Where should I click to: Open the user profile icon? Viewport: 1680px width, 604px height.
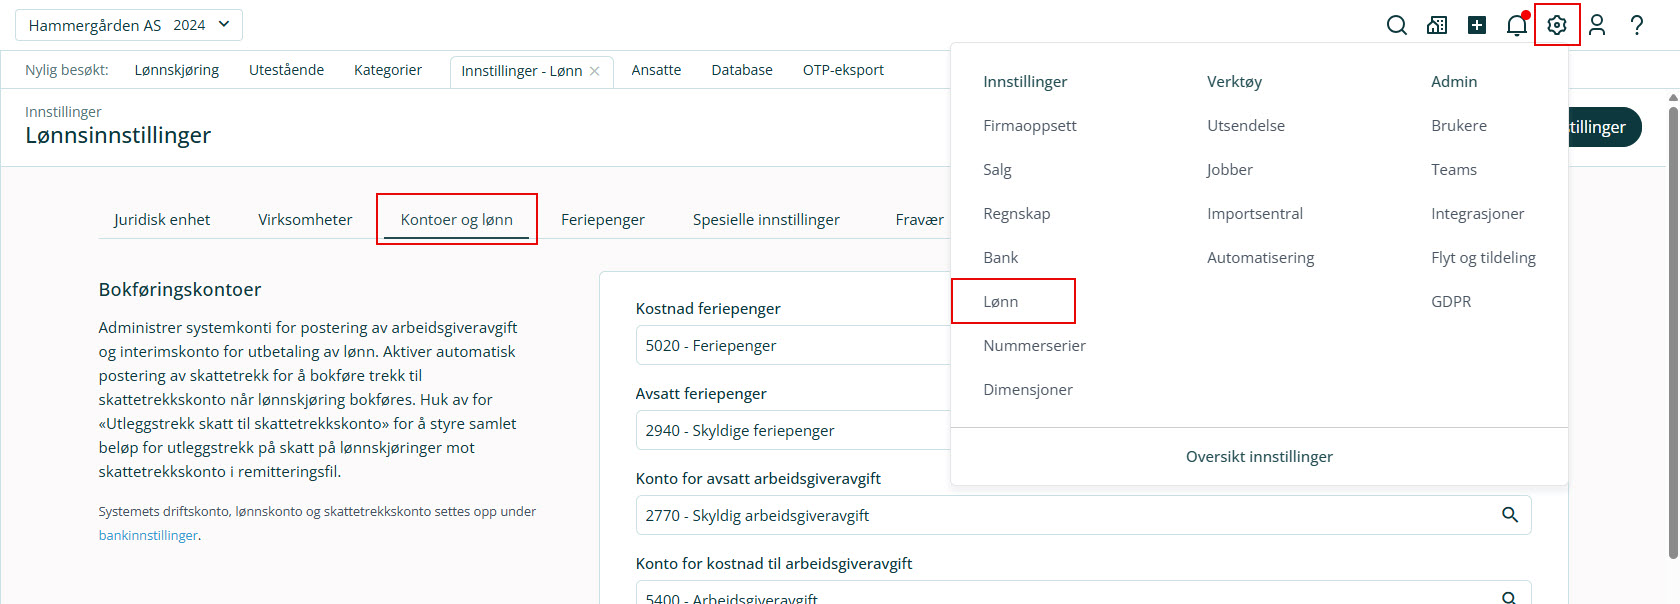pos(1597,25)
